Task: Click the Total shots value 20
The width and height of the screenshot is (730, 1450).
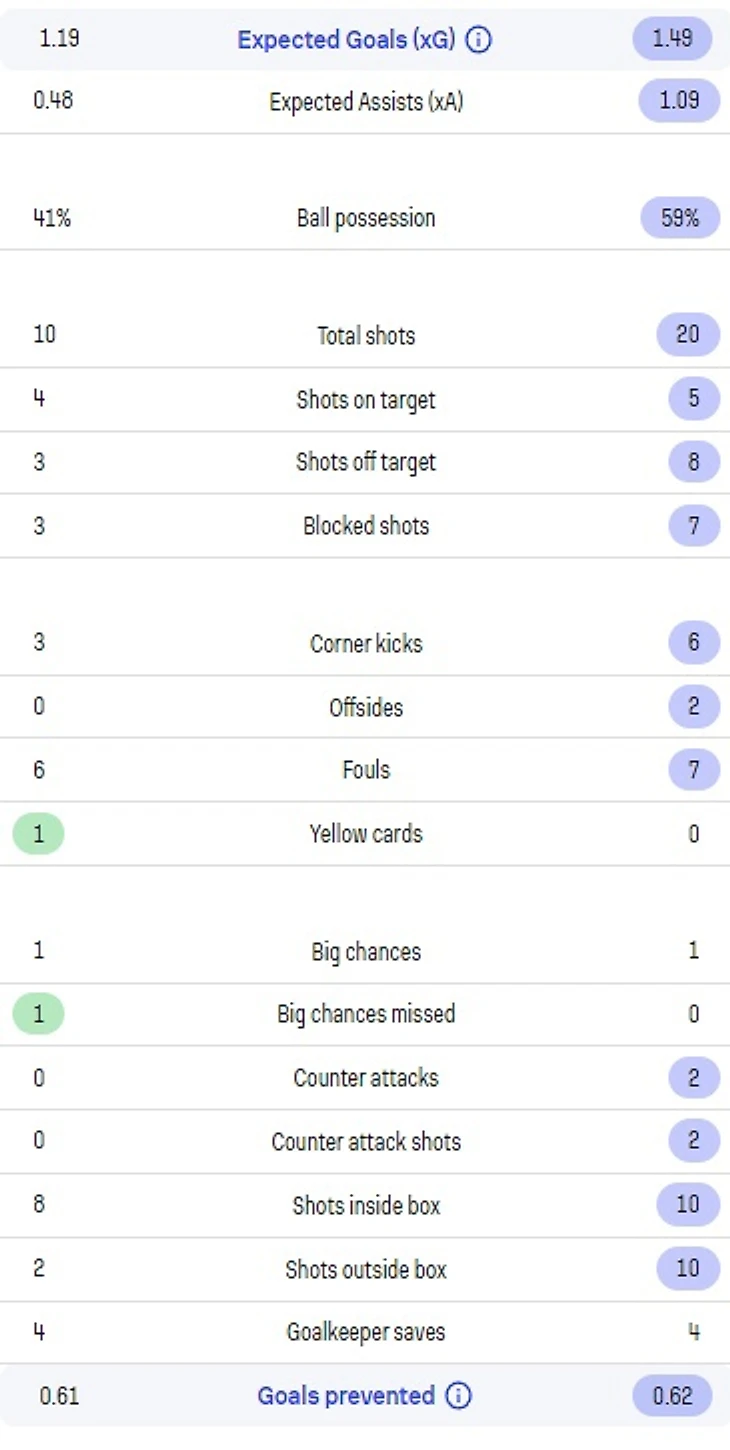Action: pyautogui.click(x=688, y=335)
